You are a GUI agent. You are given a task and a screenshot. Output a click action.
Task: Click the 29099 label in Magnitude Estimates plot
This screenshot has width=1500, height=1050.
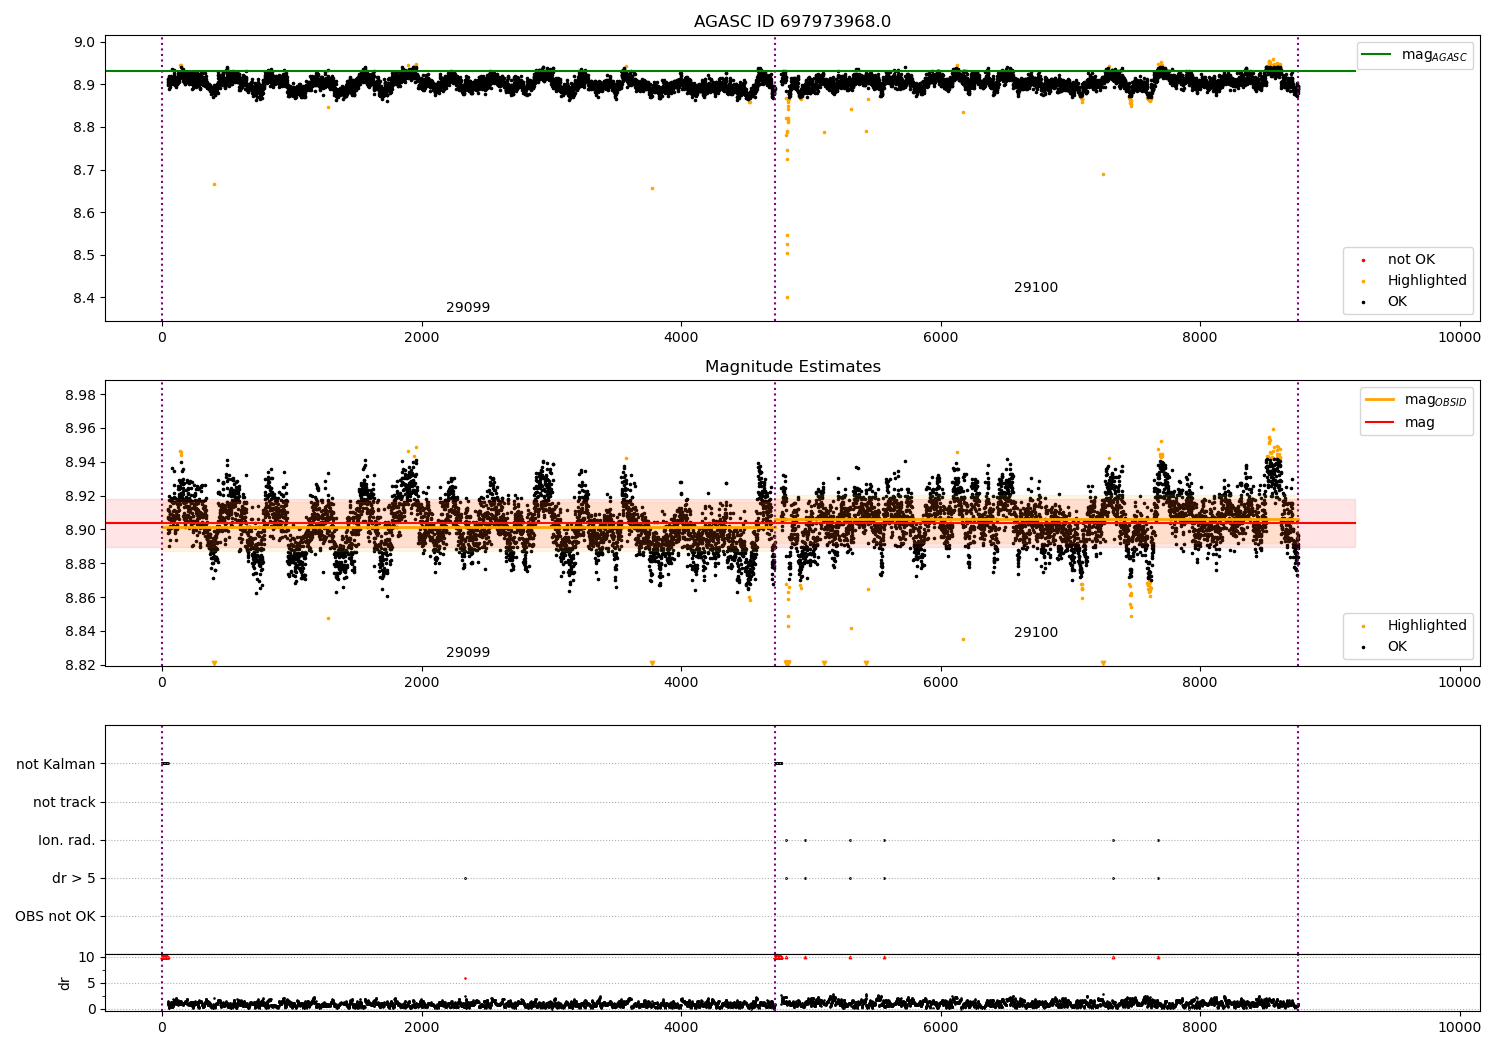pyautogui.click(x=468, y=653)
